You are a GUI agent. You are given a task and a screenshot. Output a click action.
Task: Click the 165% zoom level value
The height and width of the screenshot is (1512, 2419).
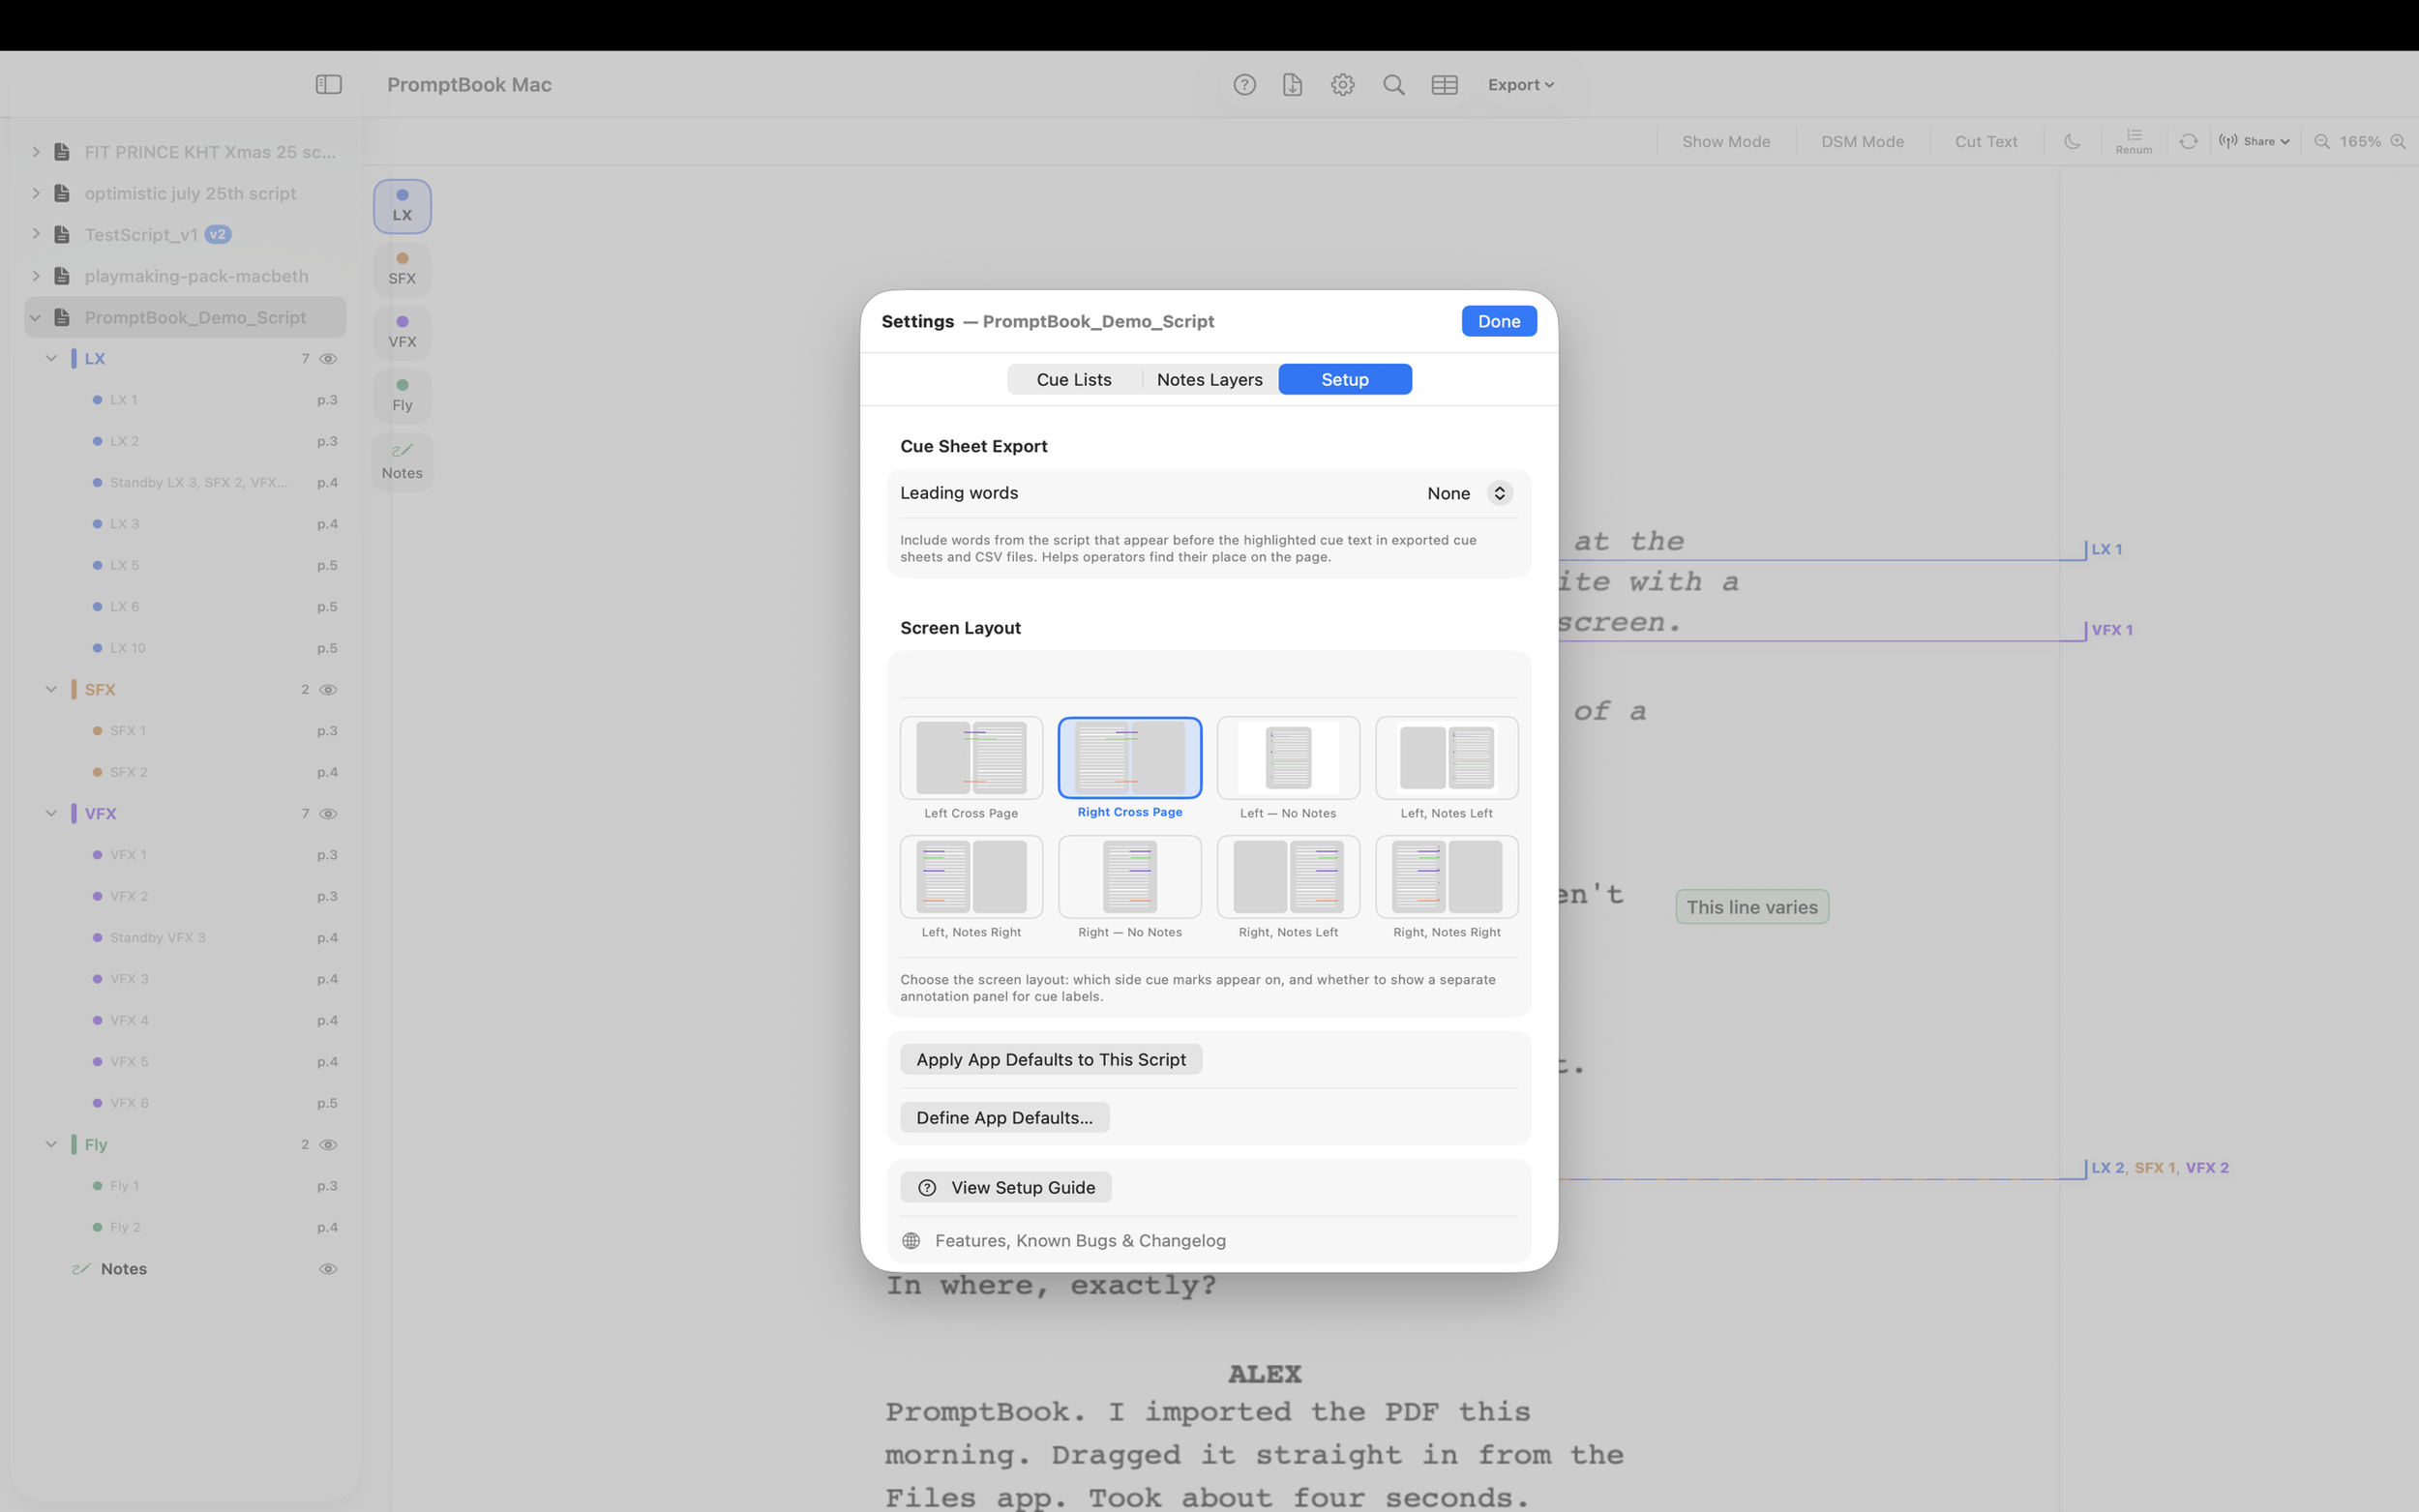(2359, 142)
